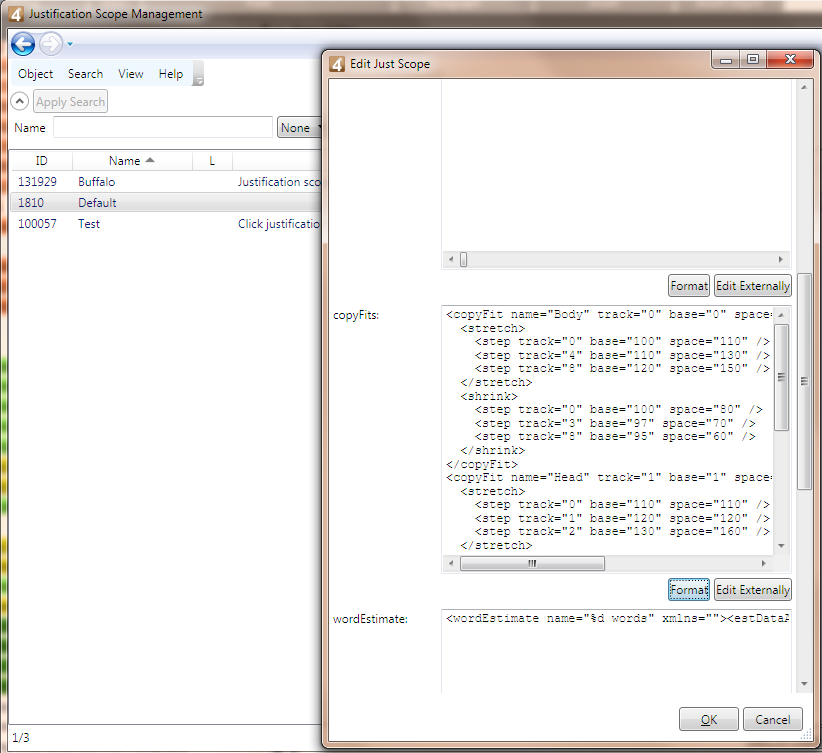Select the Default row
Viewport: 822px width, 753px height.
pos(166,203)
